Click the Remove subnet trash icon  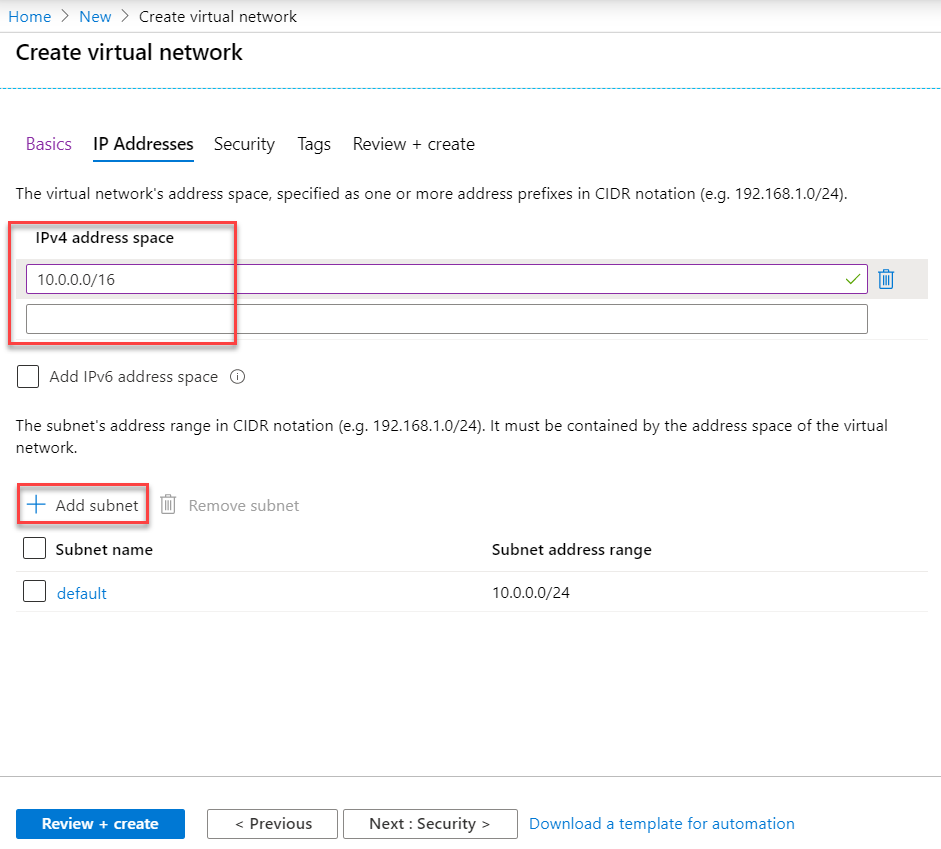point(168,505)
